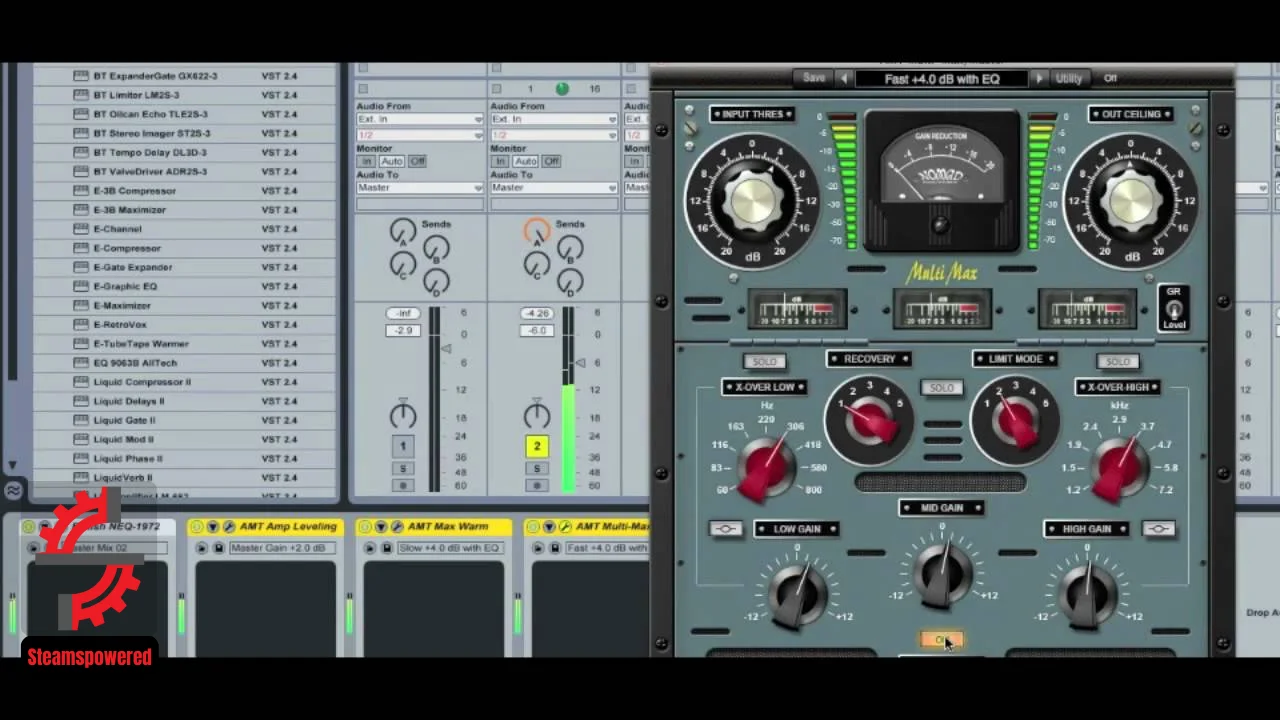Click the link icon left of LOW GAIN

726,529
